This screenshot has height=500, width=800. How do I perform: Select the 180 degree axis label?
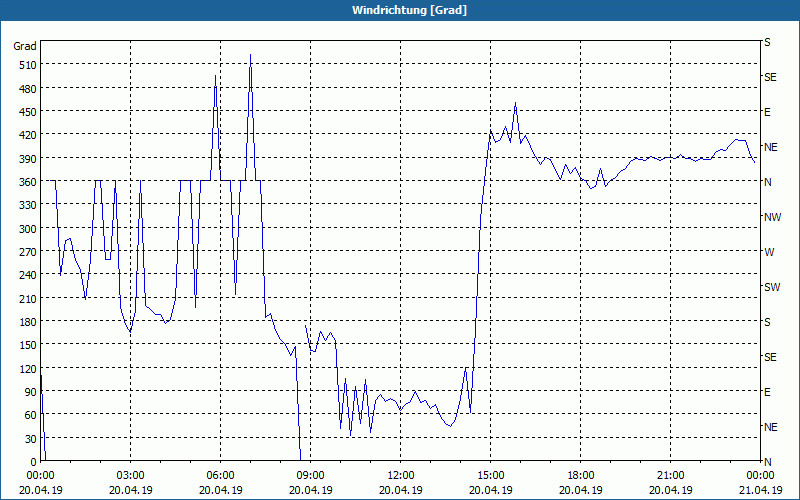point(28,322)
